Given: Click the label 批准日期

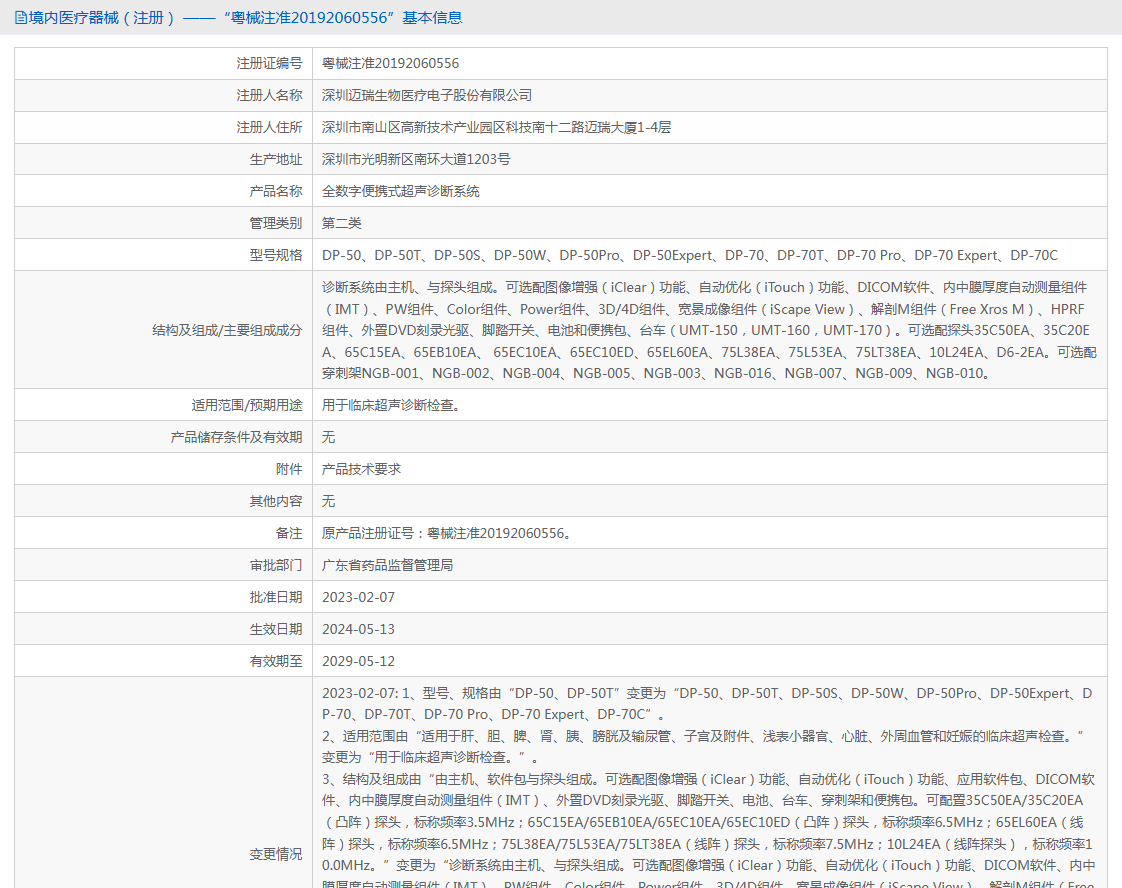Looking at the screenshot, I should click(275, 597).
